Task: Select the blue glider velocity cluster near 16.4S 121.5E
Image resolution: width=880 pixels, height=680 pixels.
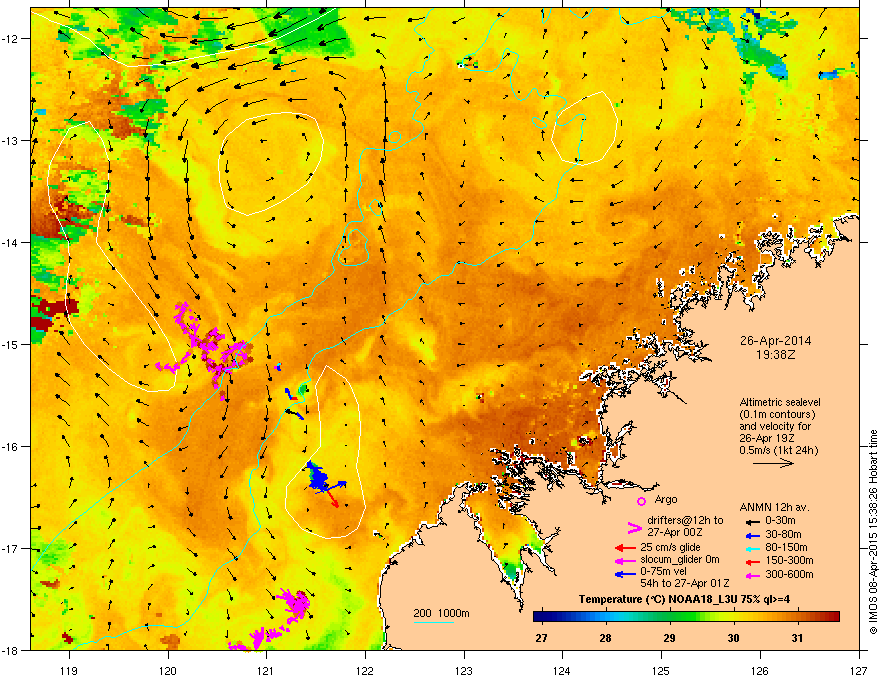Action: (320, 477)
